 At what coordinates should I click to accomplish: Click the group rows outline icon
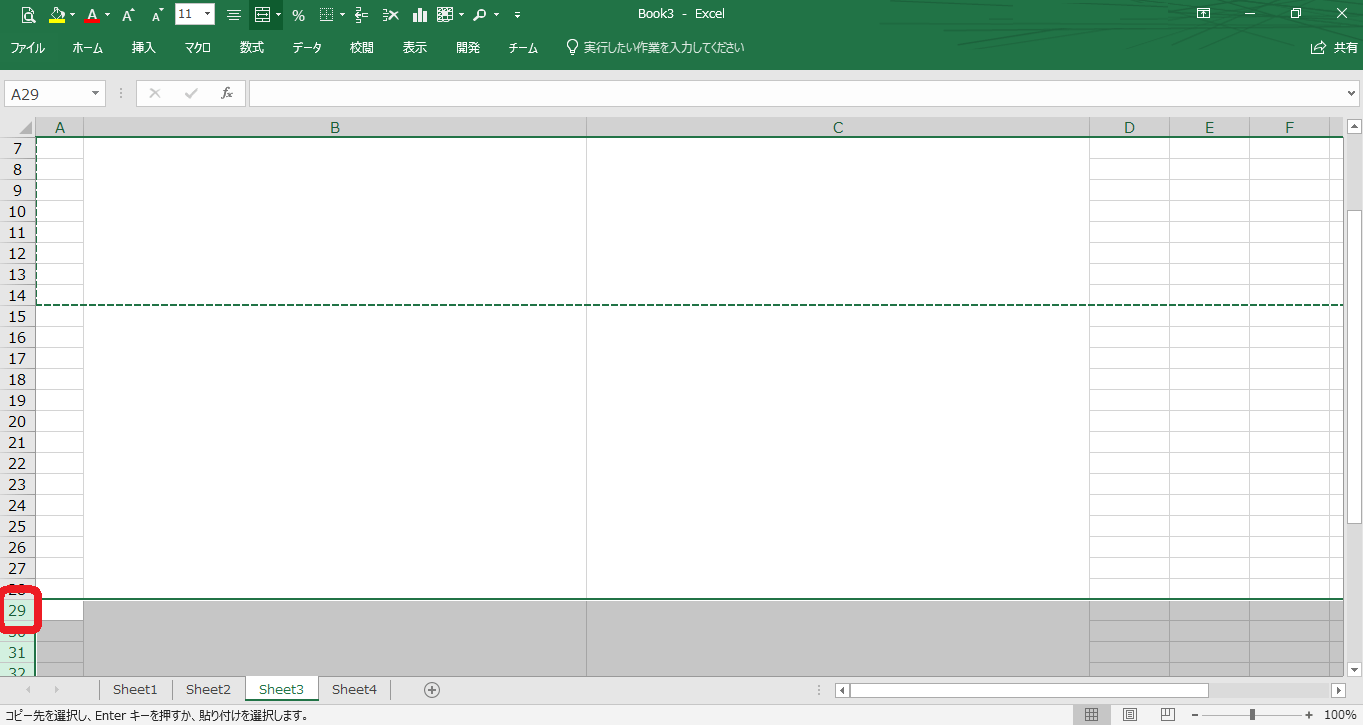[x=361, y=15]
